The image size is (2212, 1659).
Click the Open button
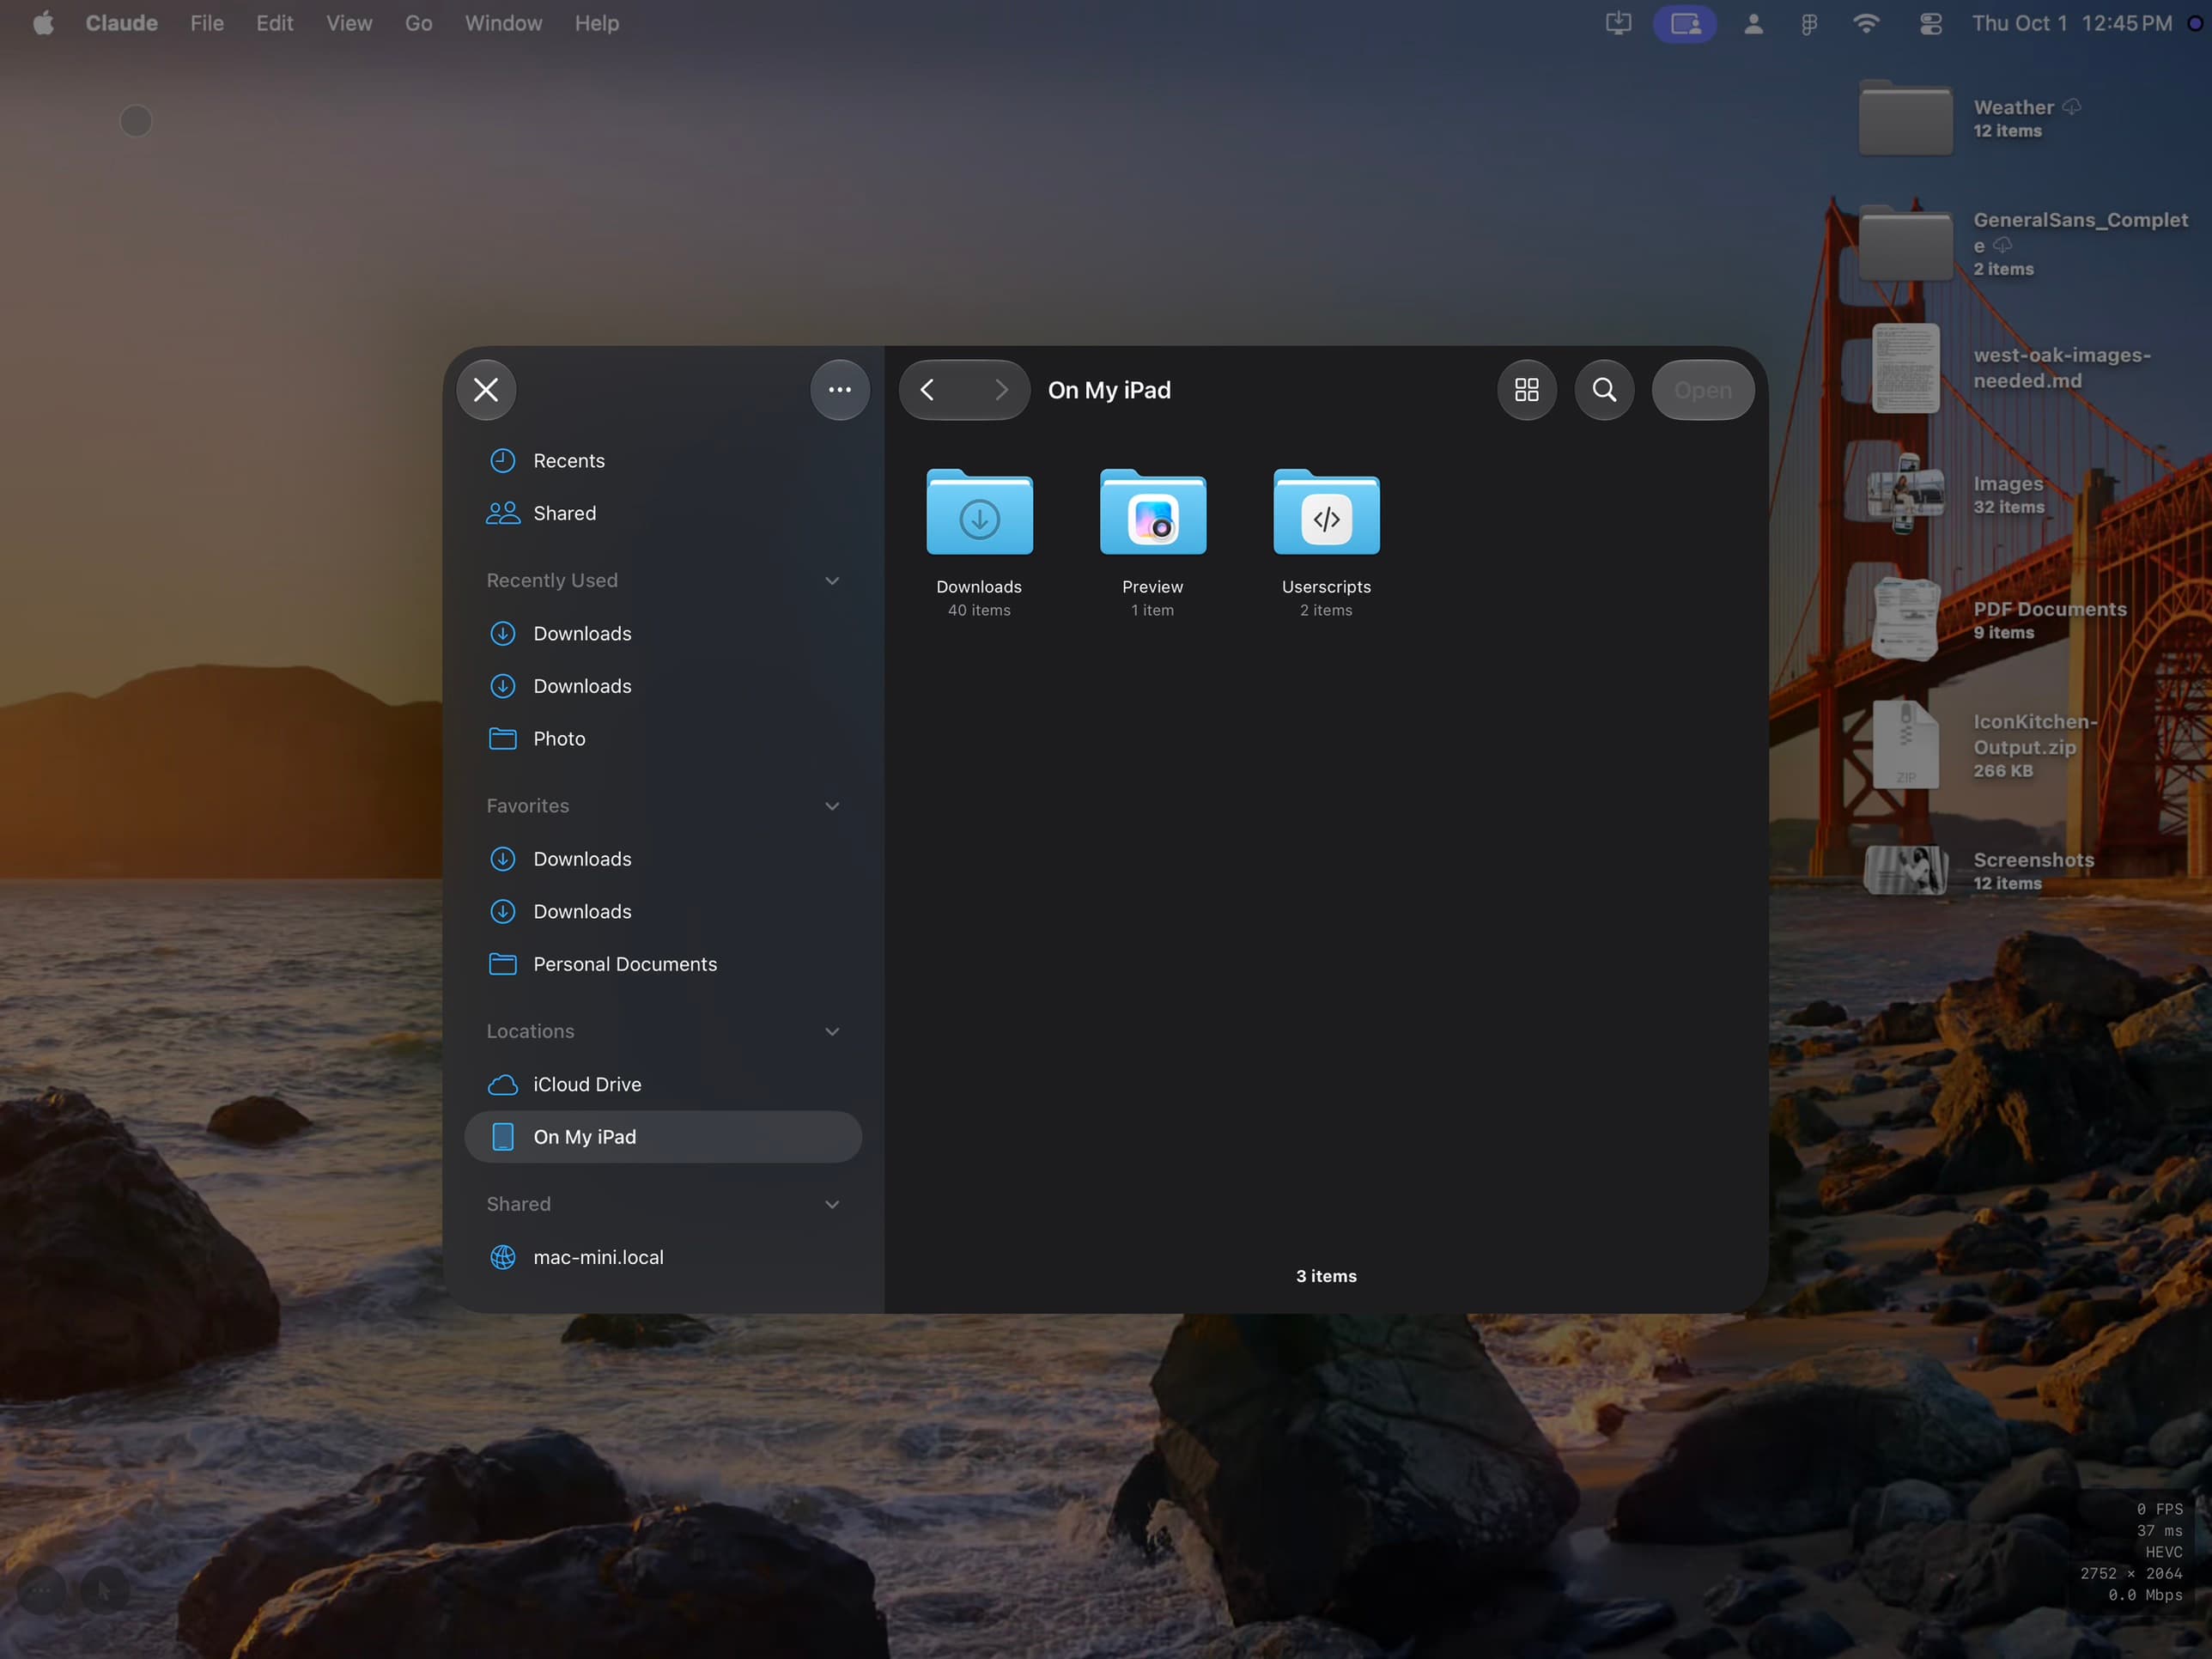[1703, 390]
